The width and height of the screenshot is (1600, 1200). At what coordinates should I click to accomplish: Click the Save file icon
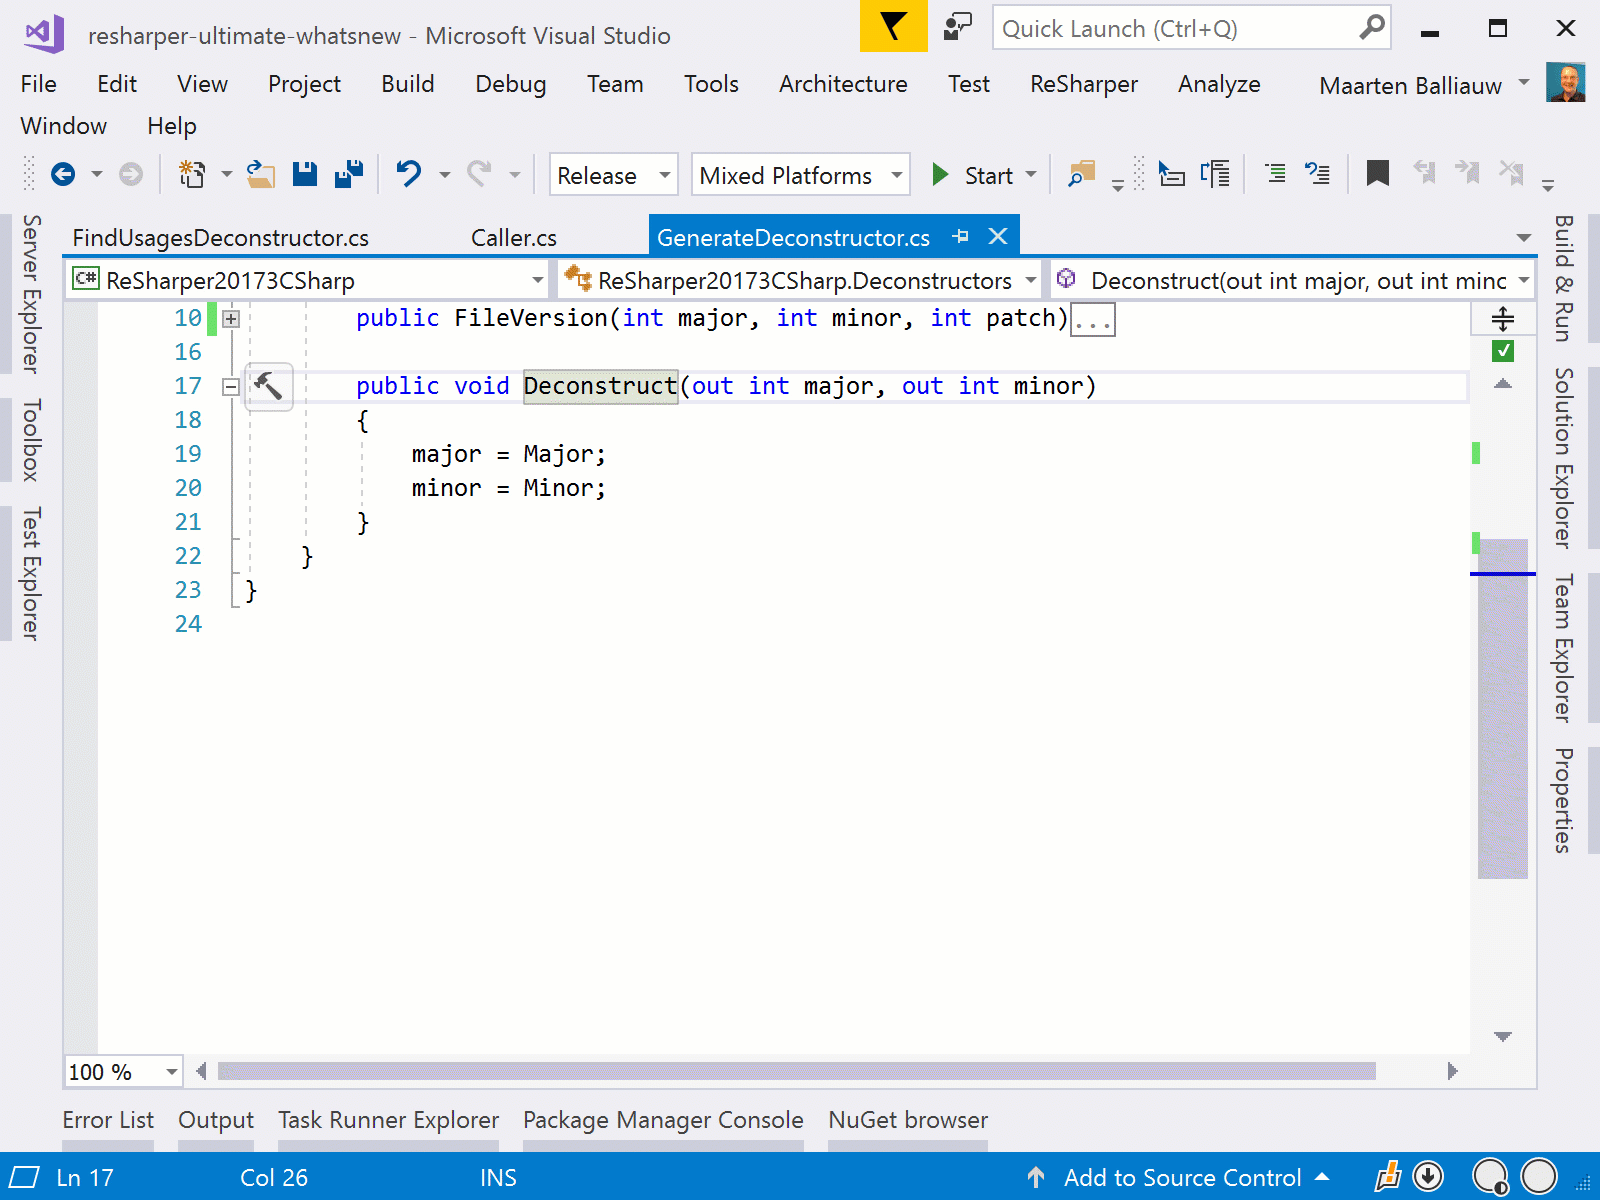click(305, 174)
